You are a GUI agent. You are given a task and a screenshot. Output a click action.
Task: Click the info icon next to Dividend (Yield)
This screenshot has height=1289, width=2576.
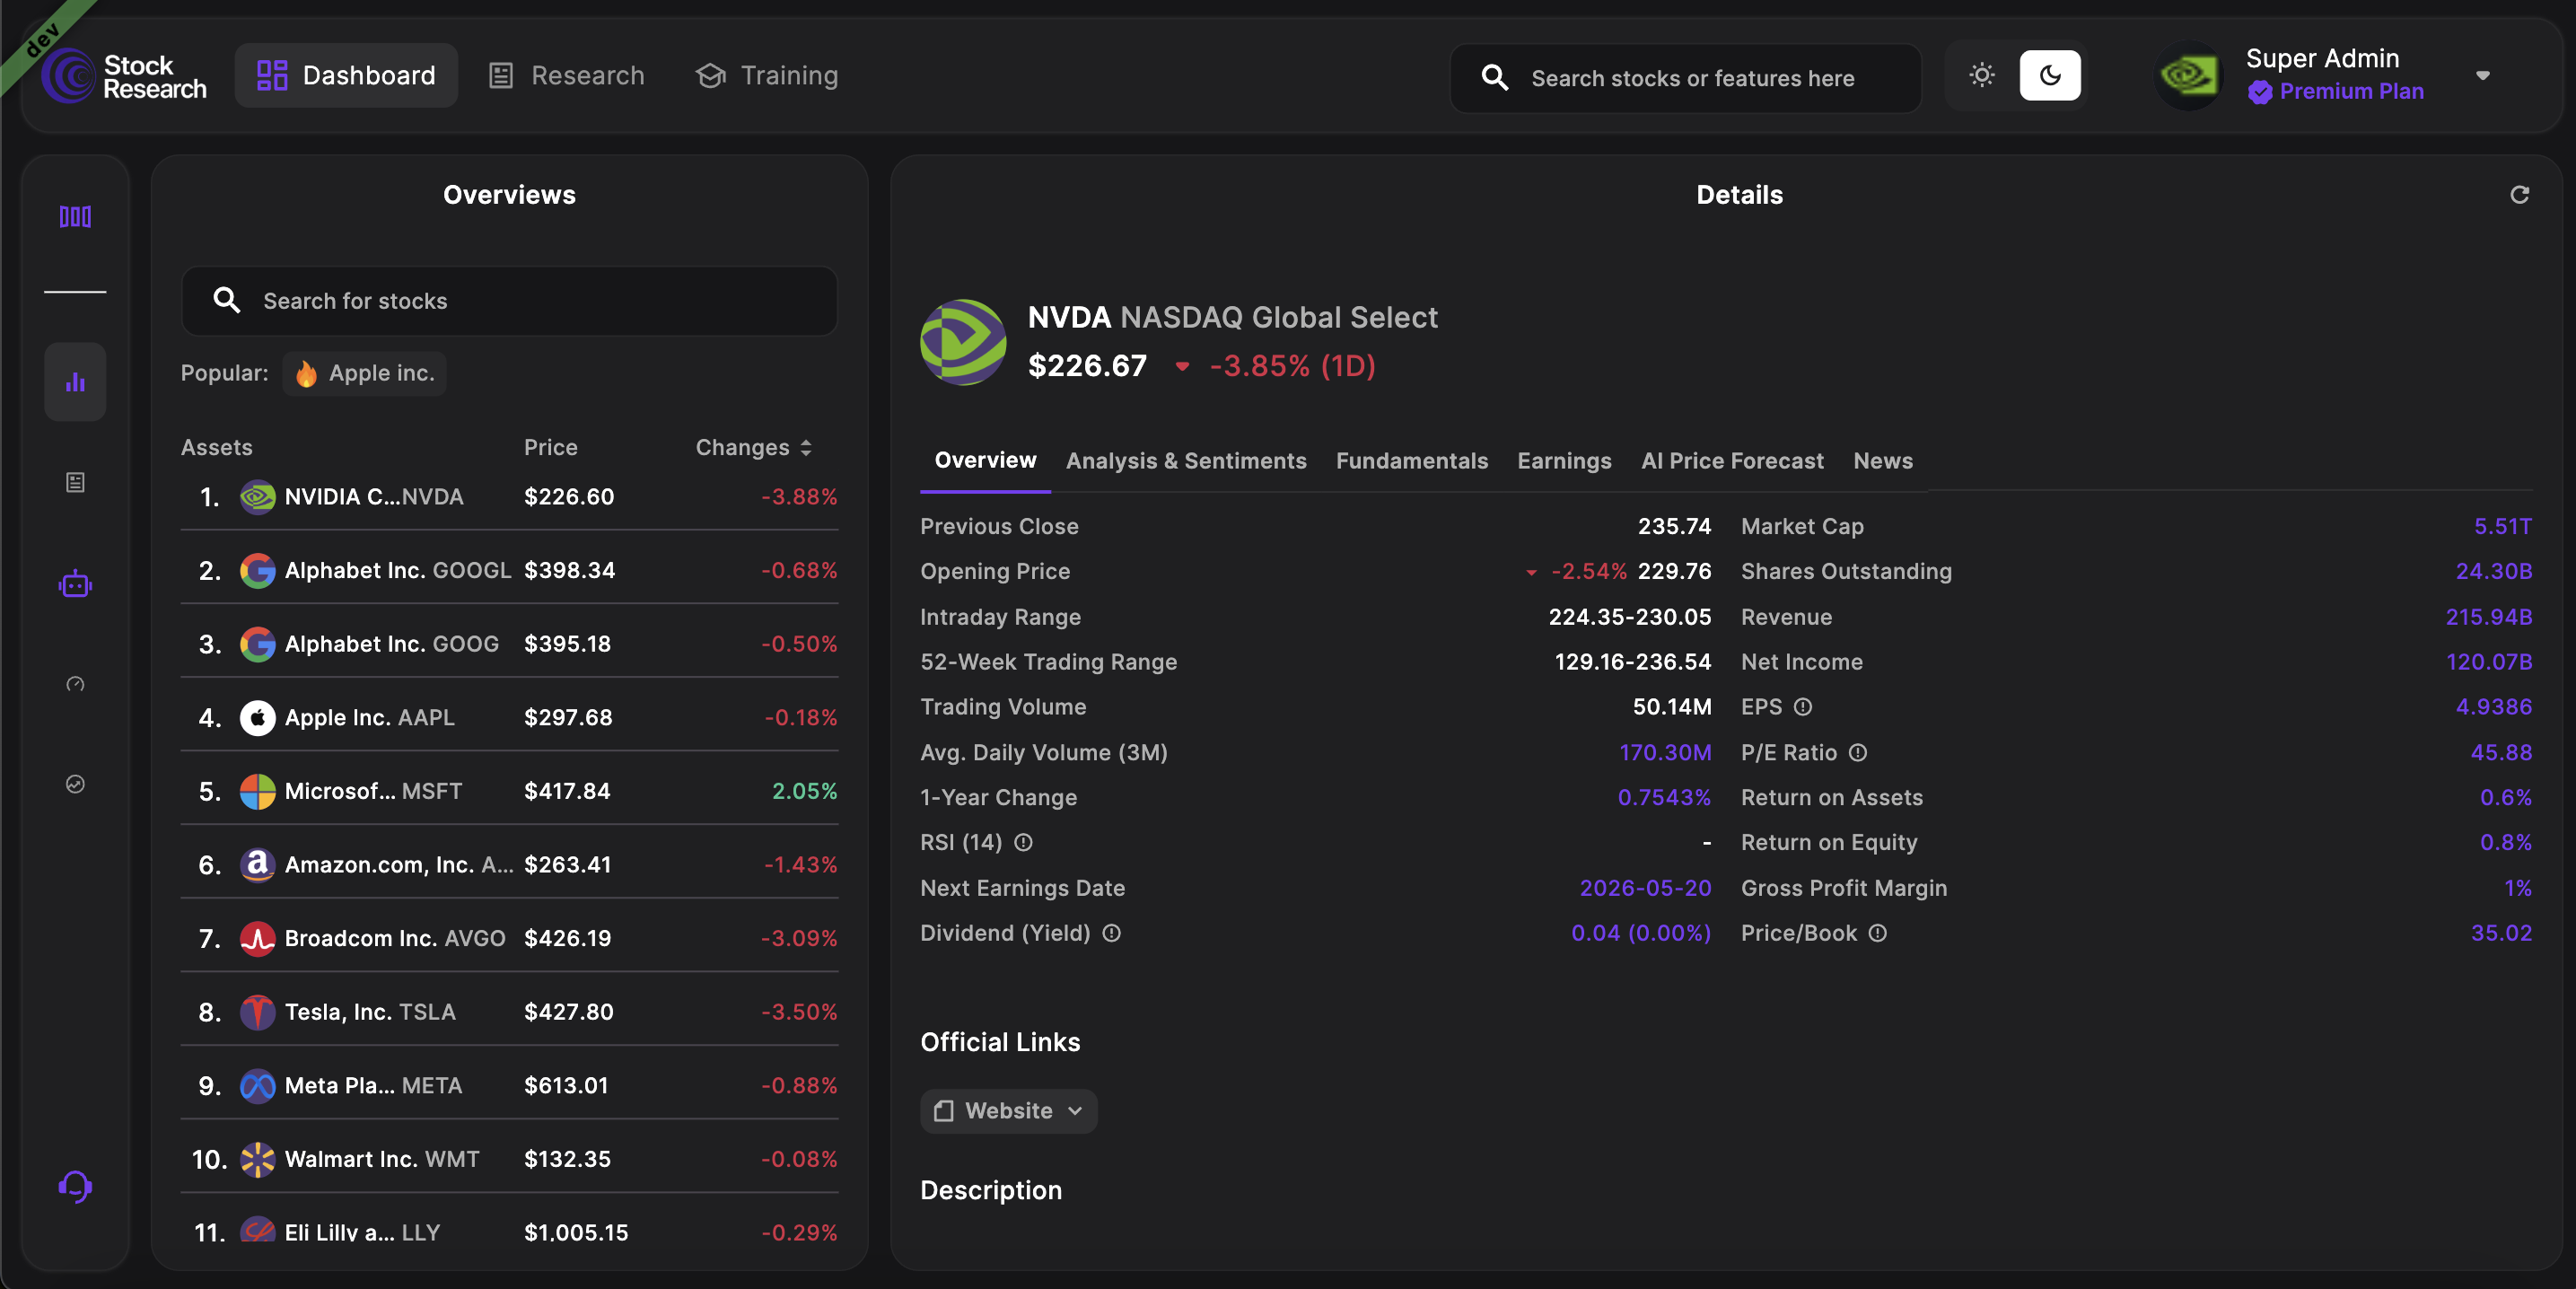[1111, 933]
